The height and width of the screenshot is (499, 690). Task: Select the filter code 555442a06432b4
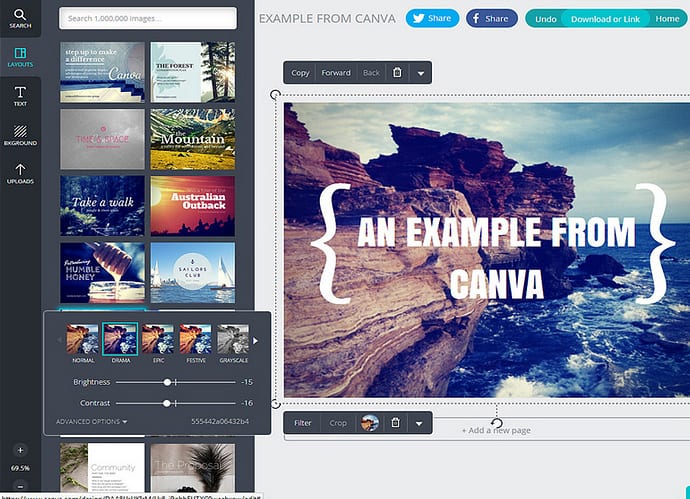pyautogui.click(x=220, y=421)
